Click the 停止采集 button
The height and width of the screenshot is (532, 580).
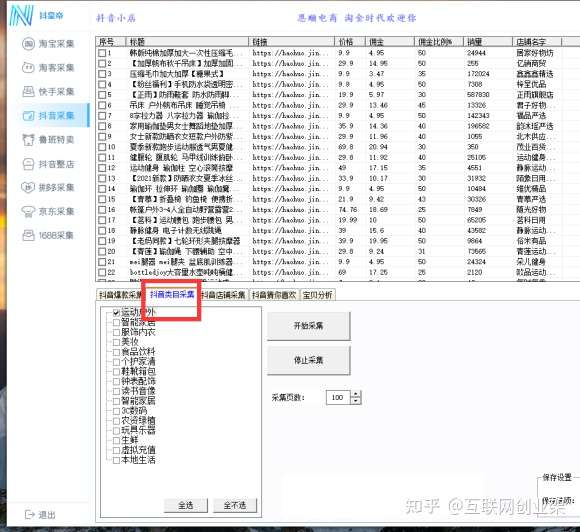pos(308,360)
